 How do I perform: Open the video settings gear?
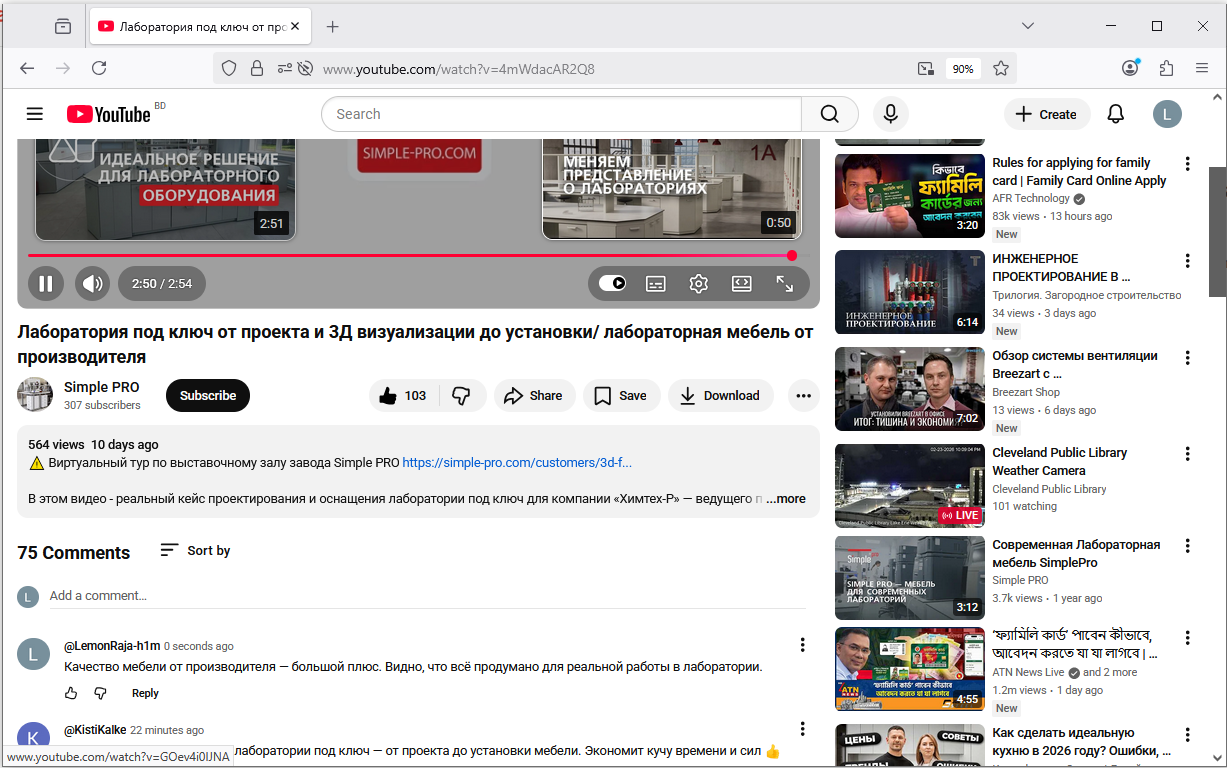coord(699,284)
